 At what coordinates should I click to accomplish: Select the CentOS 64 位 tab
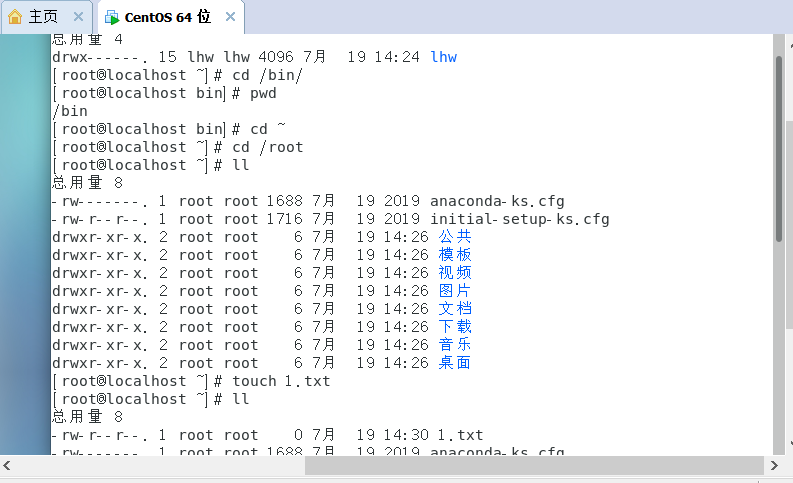tap(170, 17)
